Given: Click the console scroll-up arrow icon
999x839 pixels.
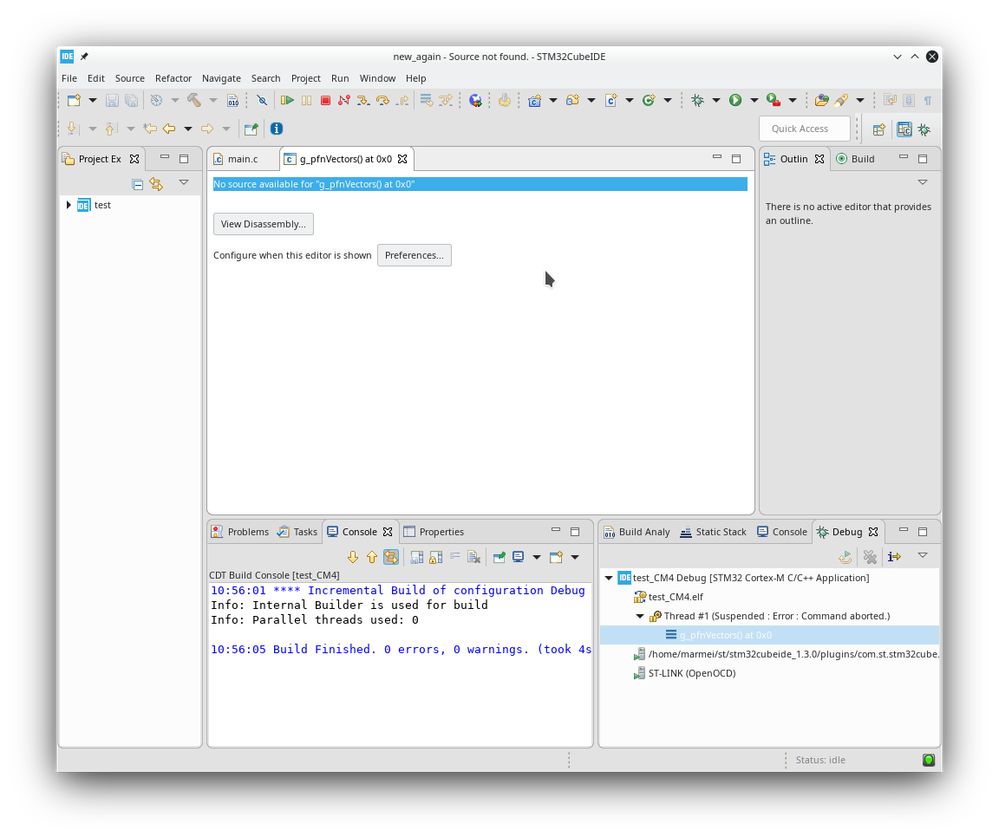Looking at the screenshot, I should (372, 557).
